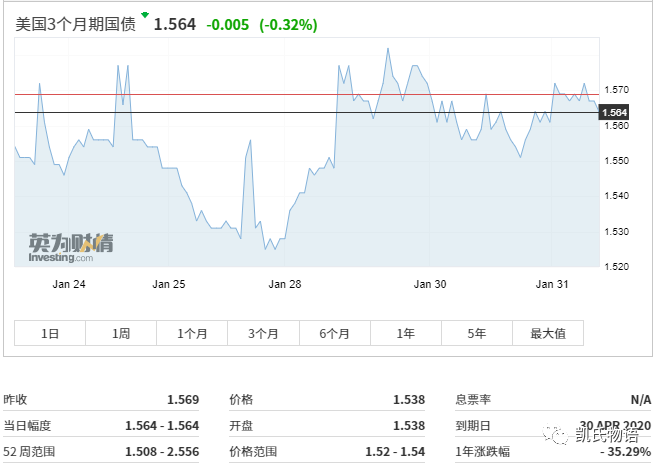This screenshot has width=660, height=464.
Task: Click the 52 周范围 value 1.508 - 2.556
Action: pyautogui.click(x=162, y=452)
